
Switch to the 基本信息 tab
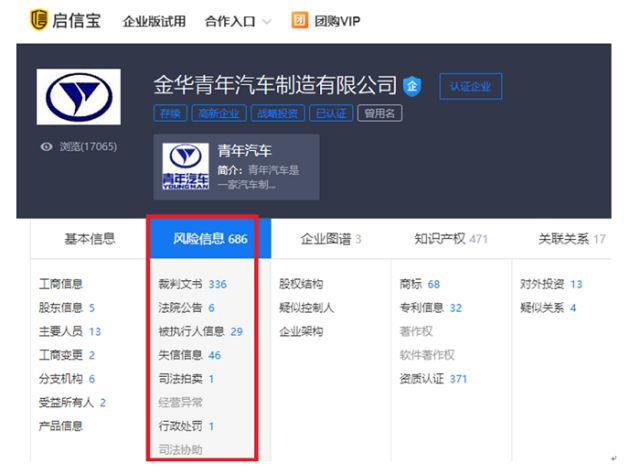[90, 238]
